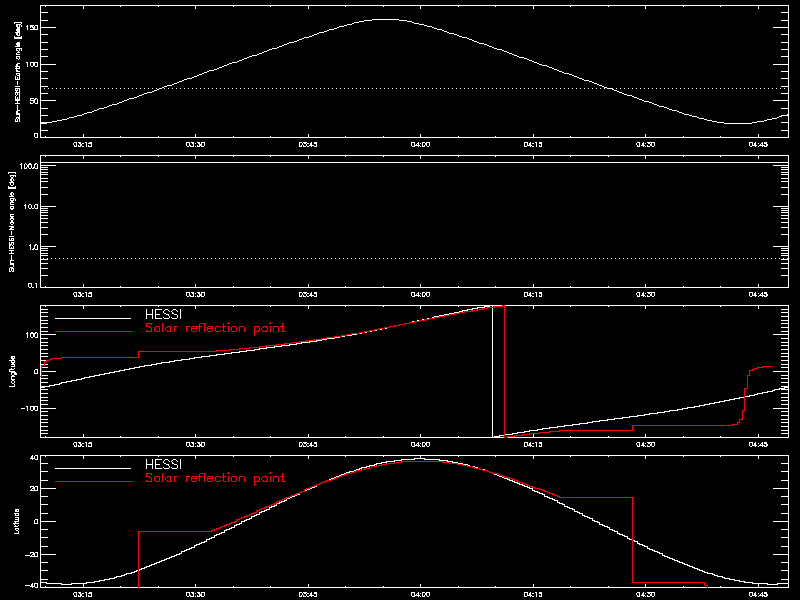Click 03:15 time tick under Latitude plot
Image resolution: width=800 pixels, height=600 pixels.
[x=82, y=594]
